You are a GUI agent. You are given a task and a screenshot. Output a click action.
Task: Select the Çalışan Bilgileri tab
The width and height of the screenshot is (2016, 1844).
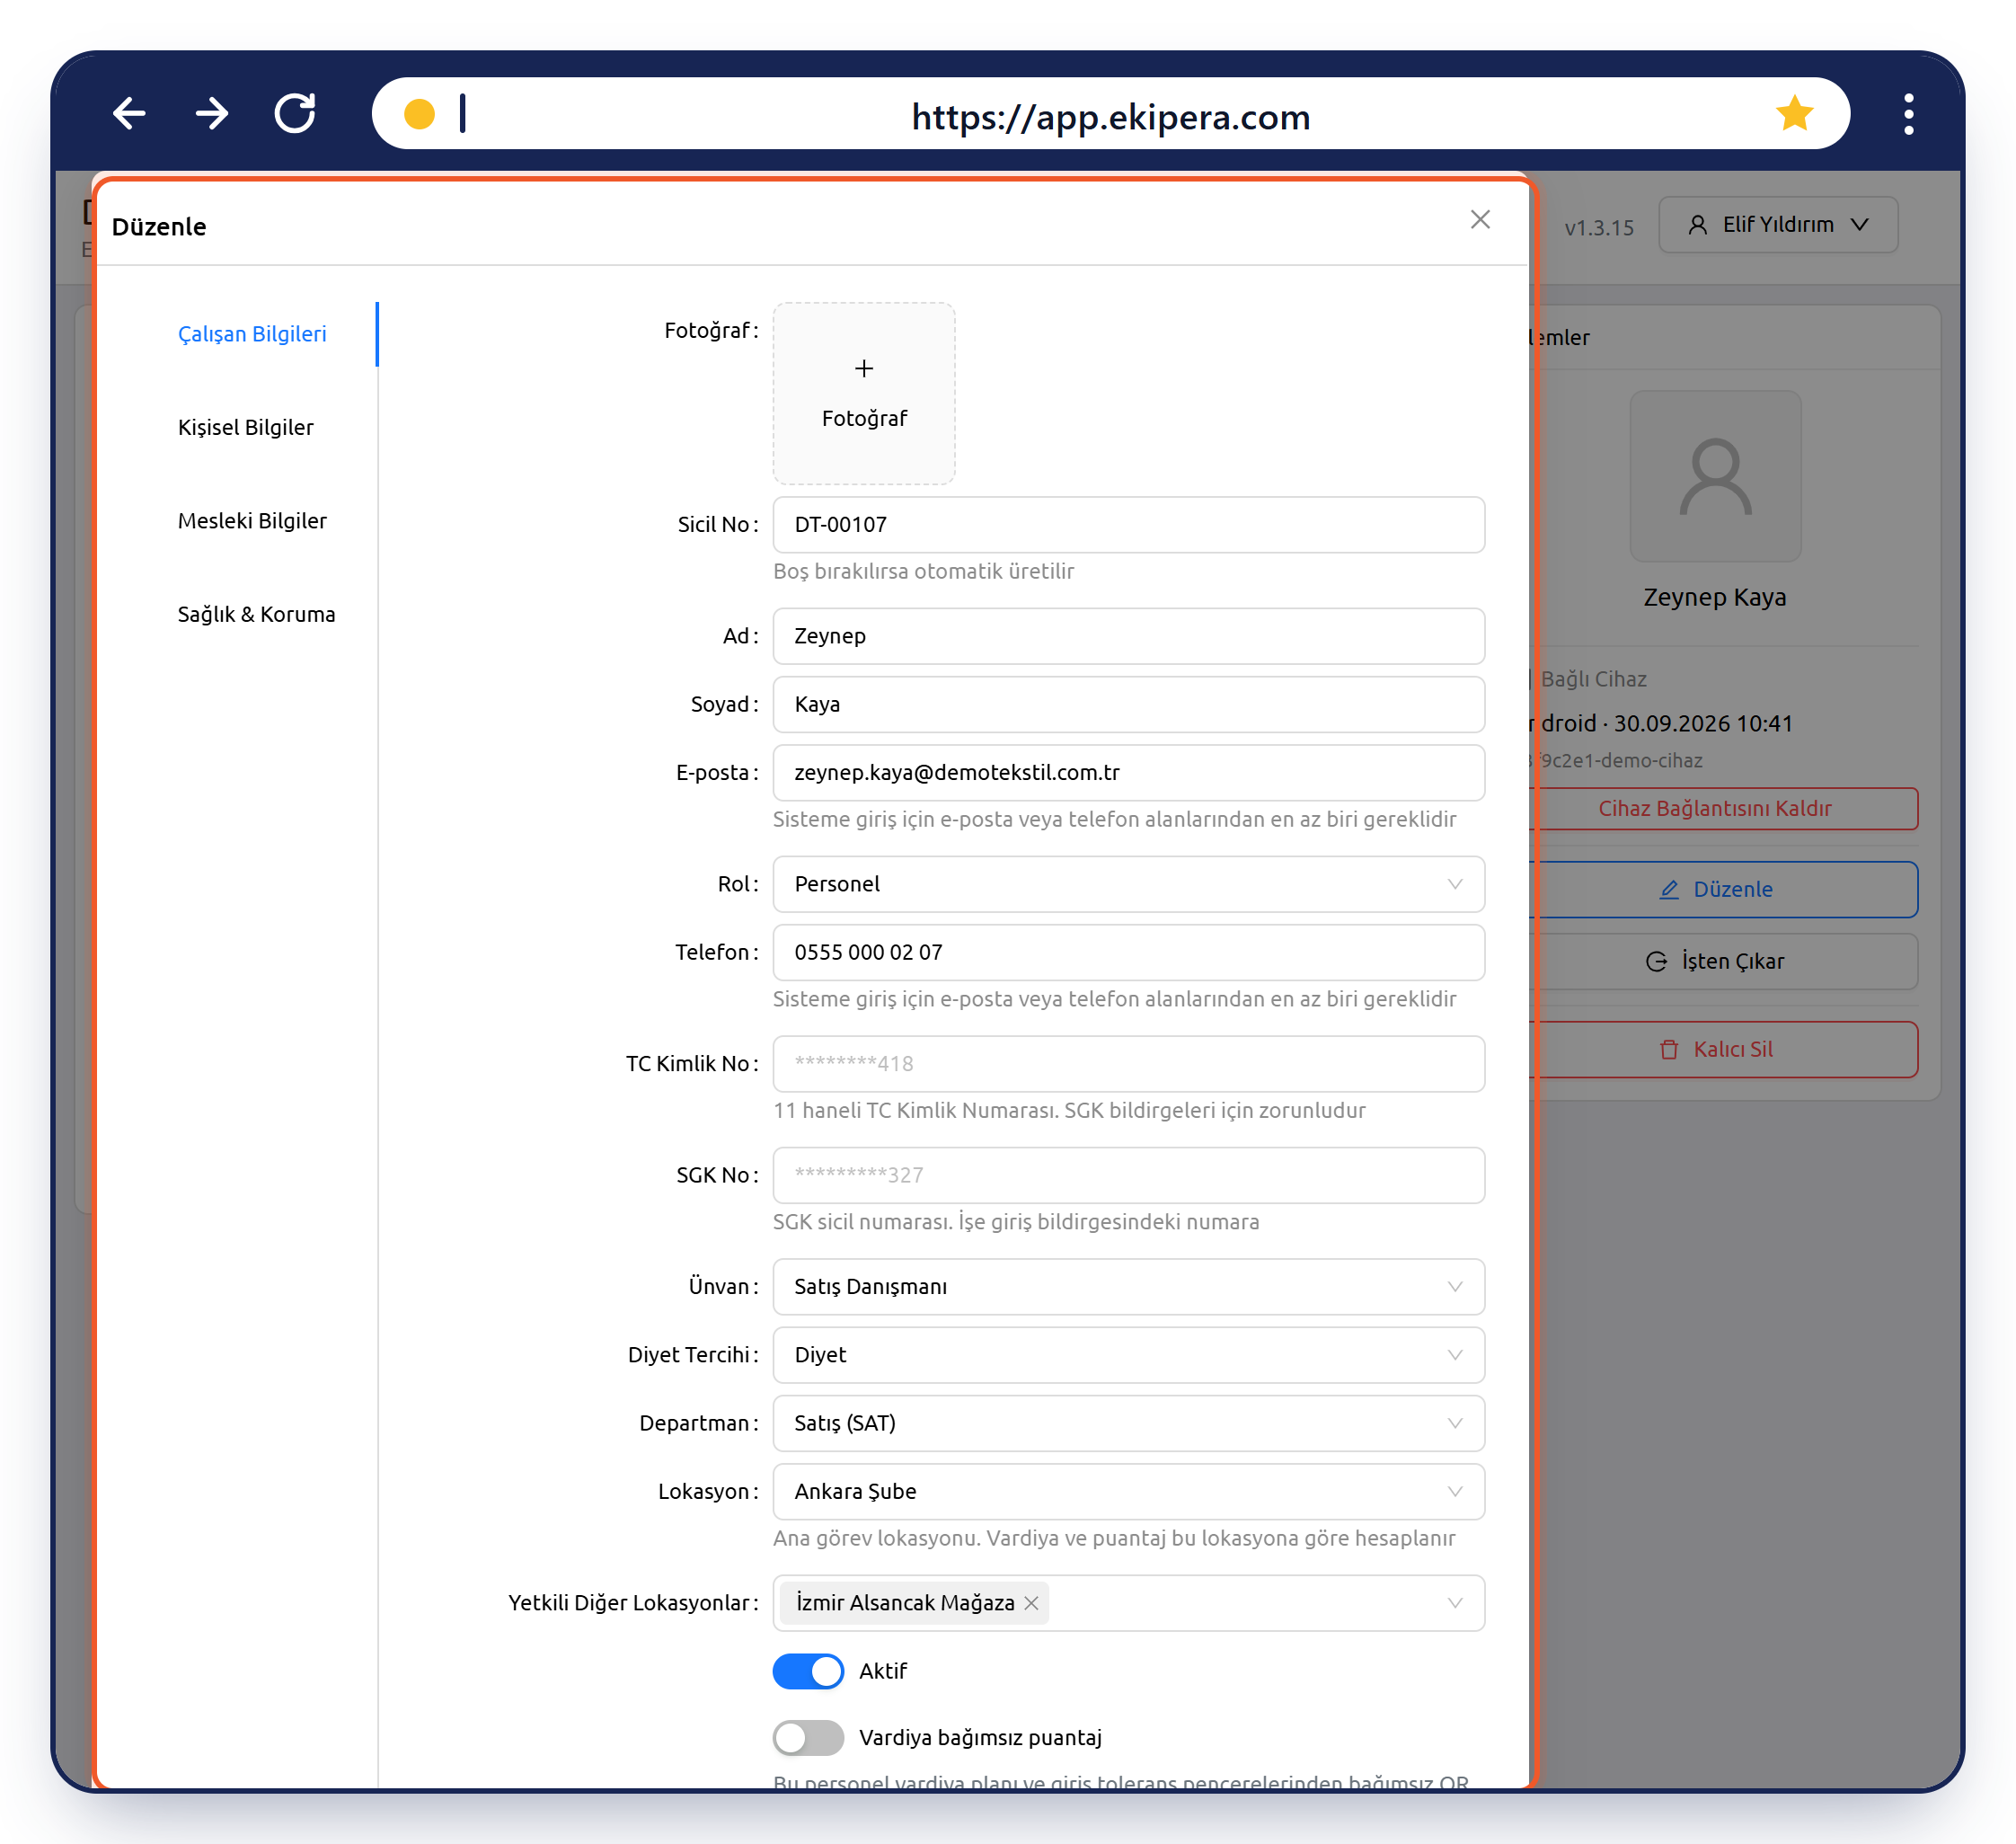click(252, 334)
